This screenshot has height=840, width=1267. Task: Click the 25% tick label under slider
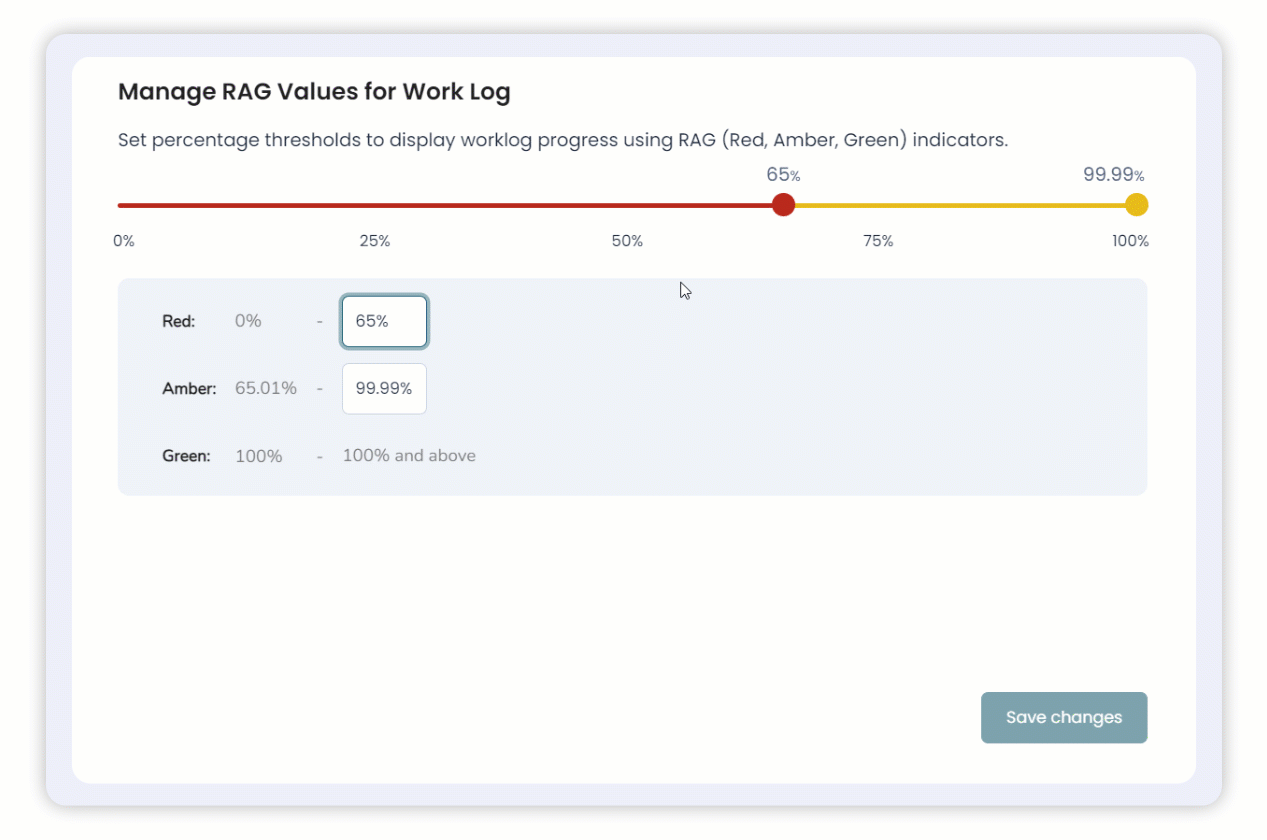point(375,241)
